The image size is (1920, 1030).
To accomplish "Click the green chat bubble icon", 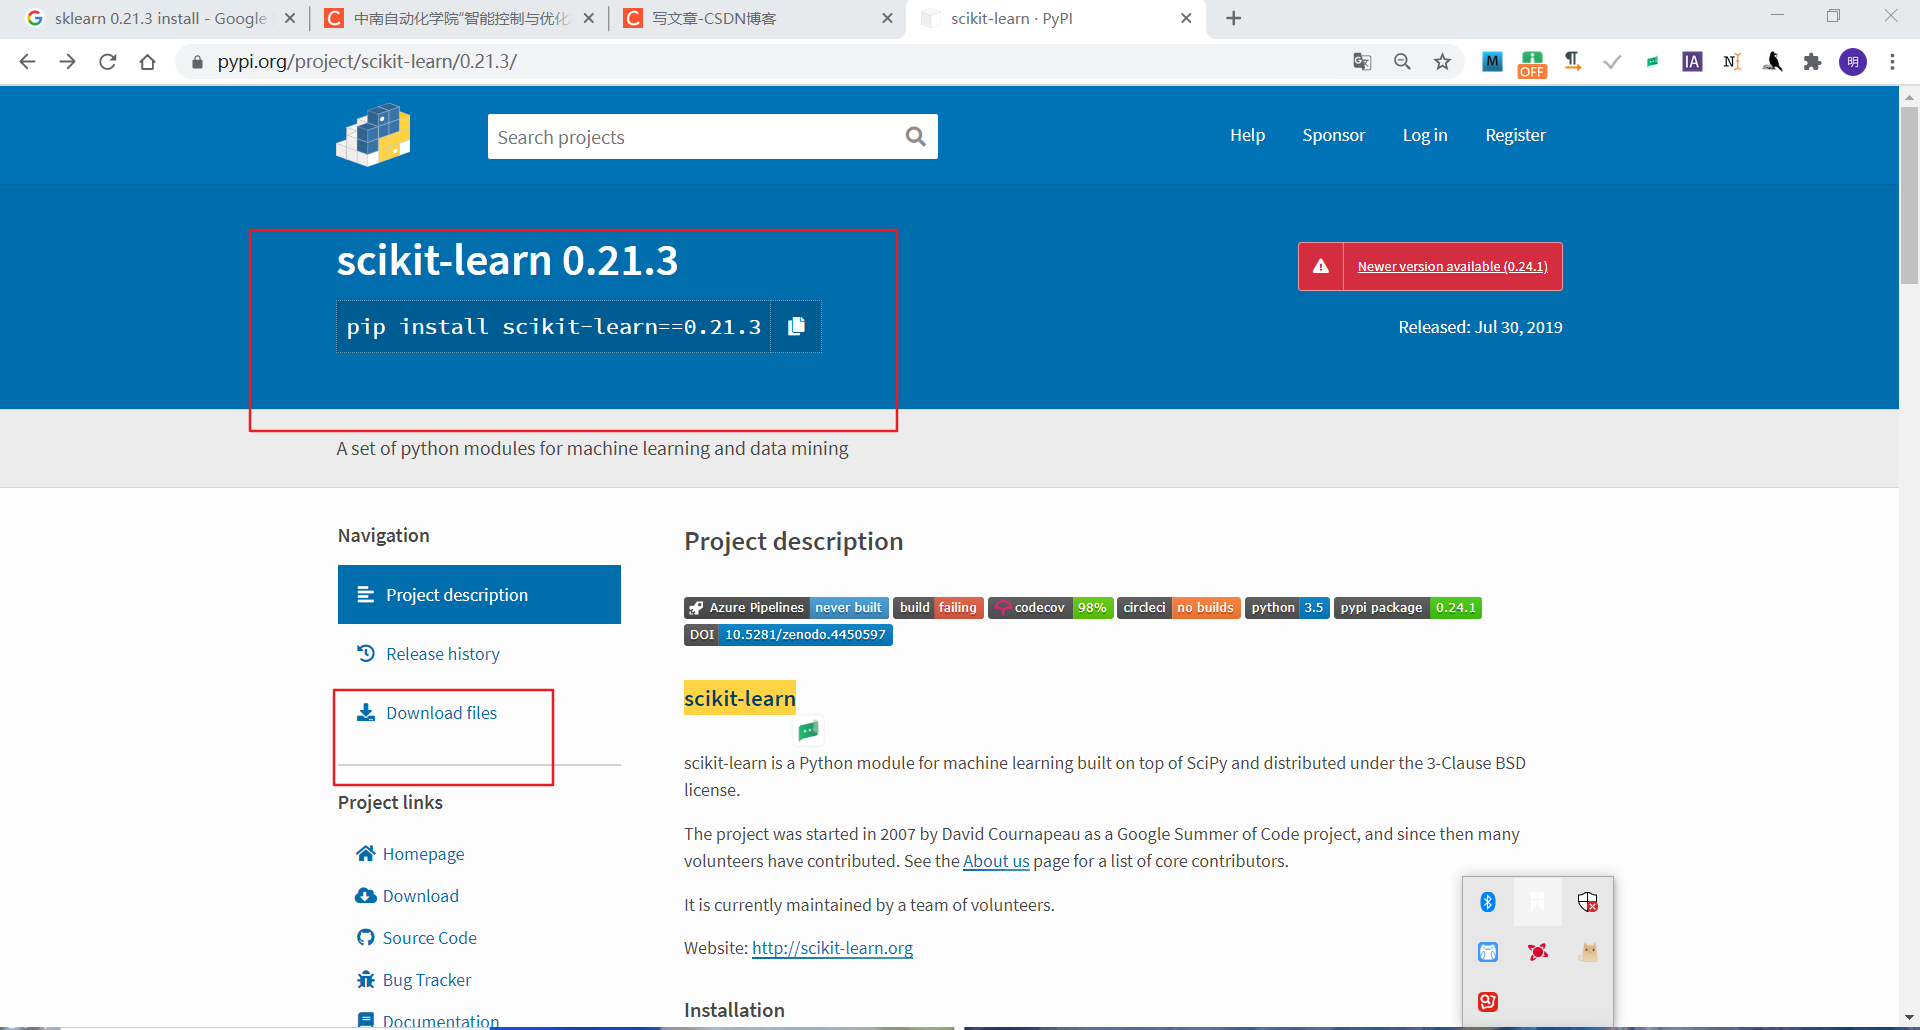I will (x=809, y=730).
